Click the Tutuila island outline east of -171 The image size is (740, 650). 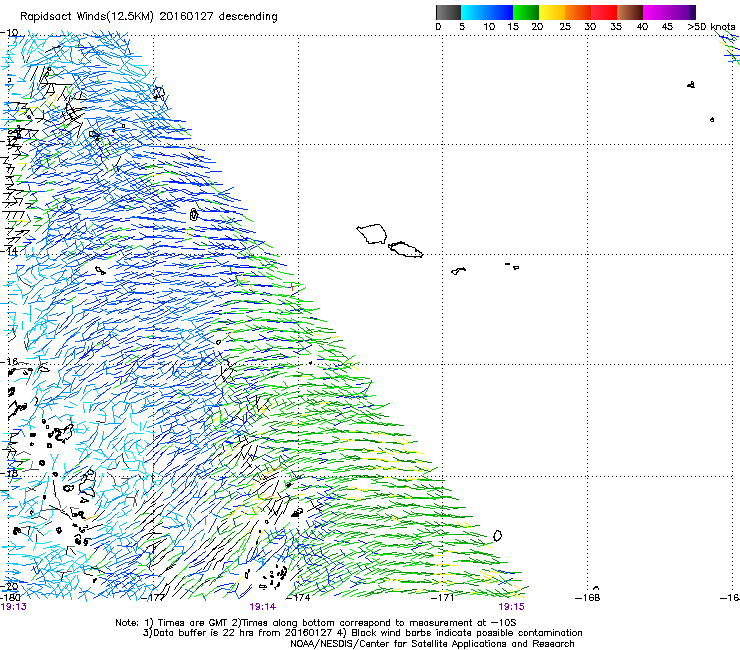click(x=458, y=270)
